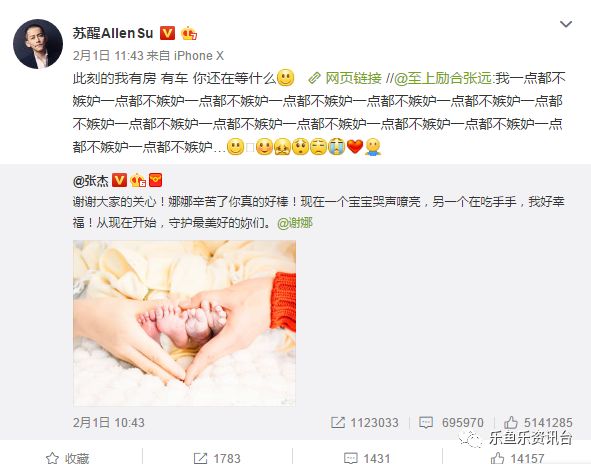Open 苏醒Allen Su username link
Viewport: 591px width, 464px height.
[113, 33]
